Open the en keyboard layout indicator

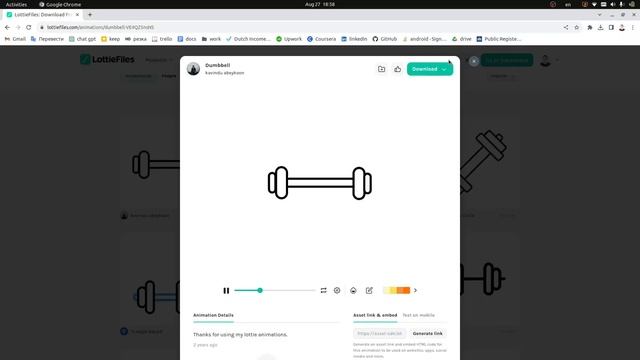(568, 4)
